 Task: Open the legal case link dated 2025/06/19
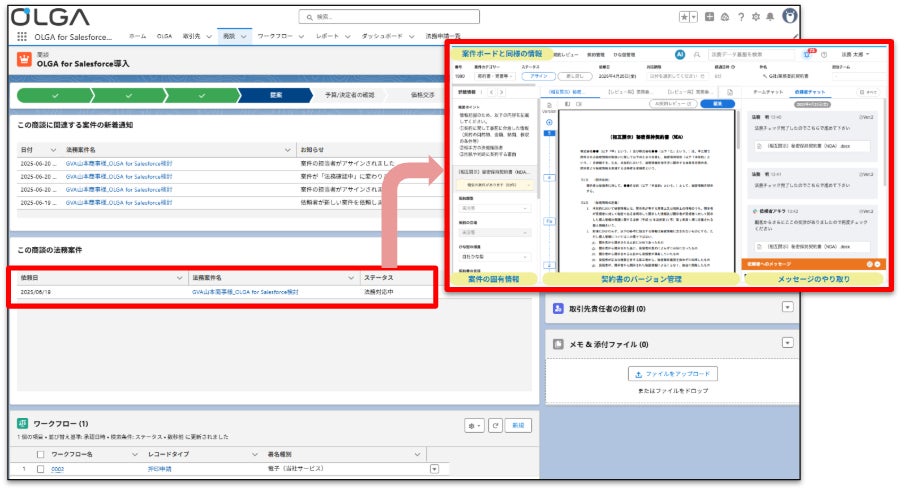pos(245,292)
